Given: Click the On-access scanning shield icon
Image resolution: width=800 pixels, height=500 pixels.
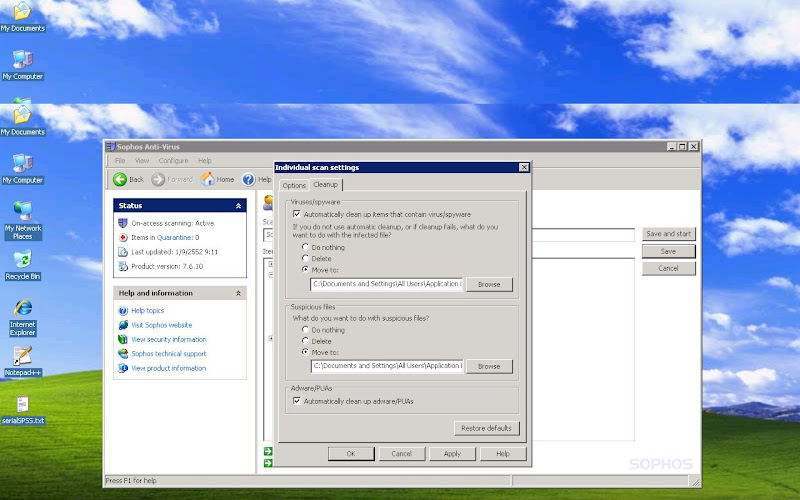Looking at the screenshot, I should coord(122,223).
